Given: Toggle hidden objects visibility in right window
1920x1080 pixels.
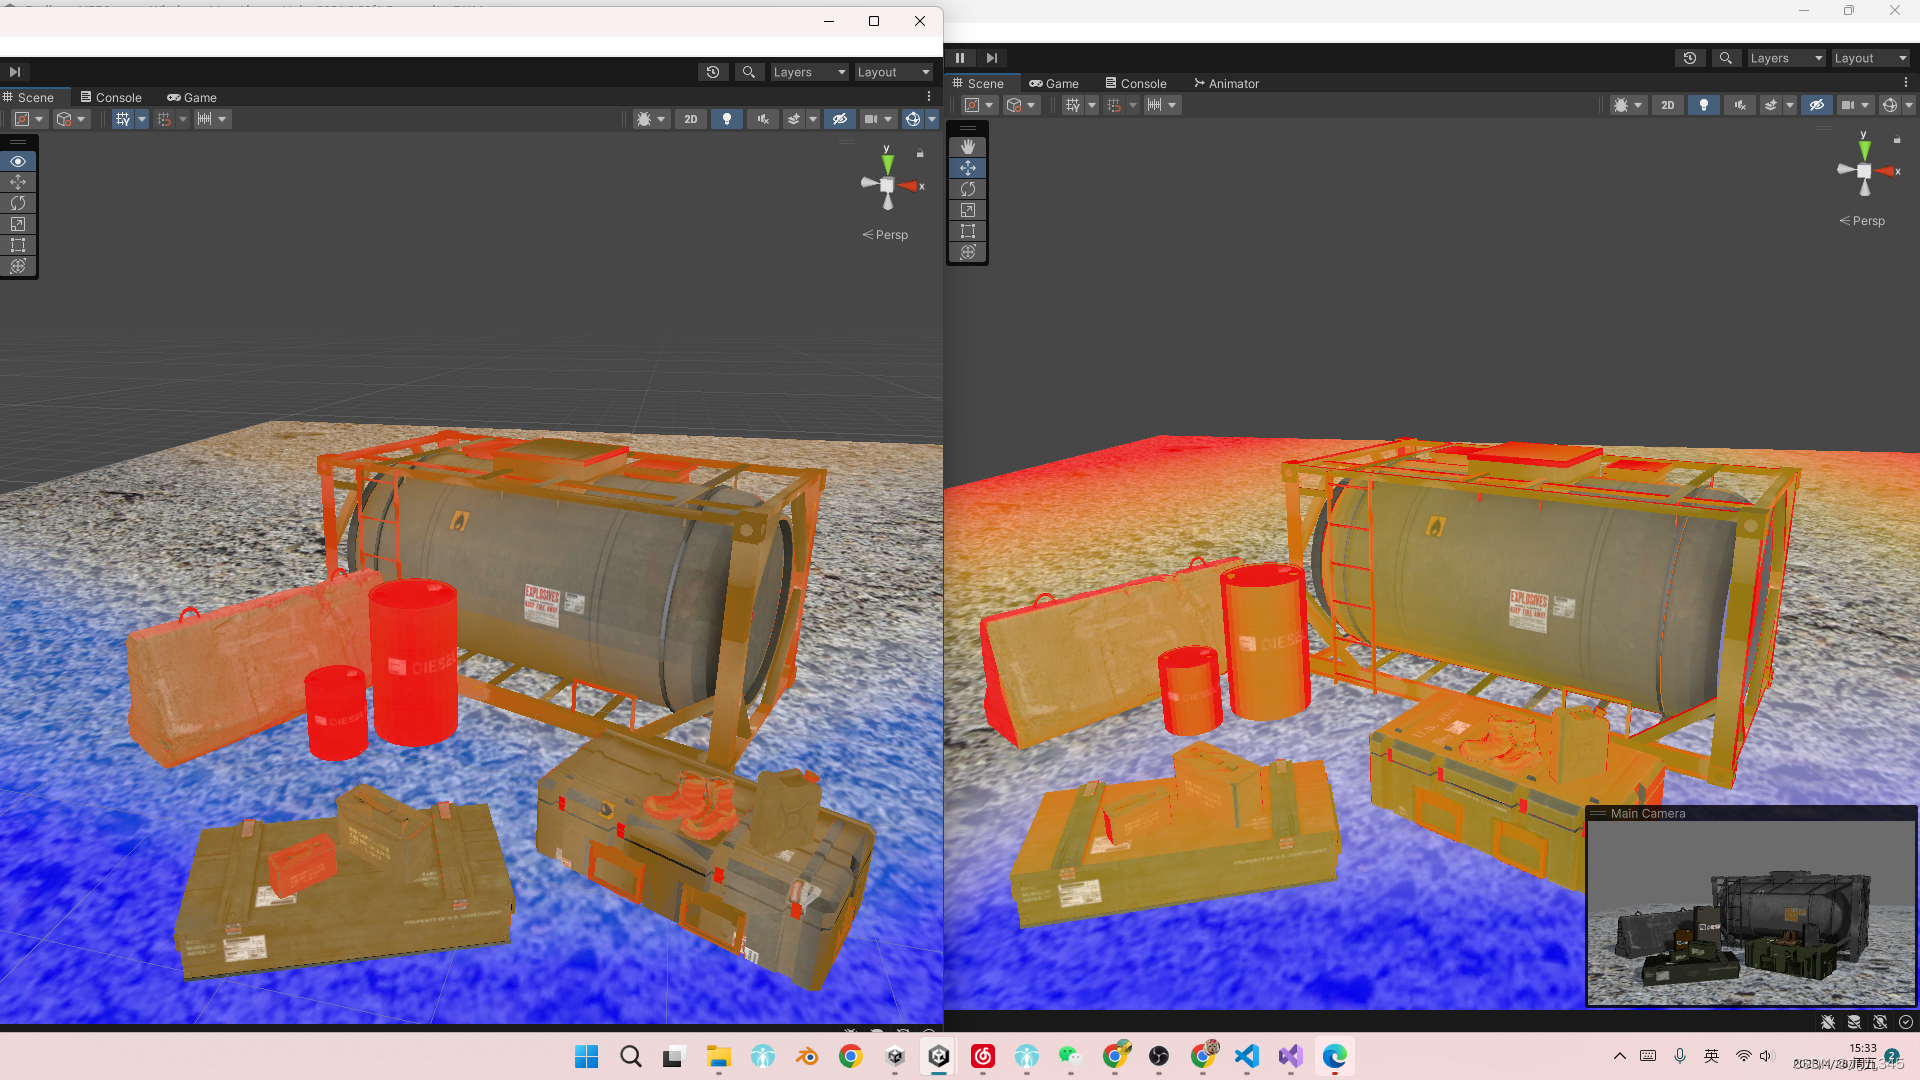Looking at the screenshot, I should pos(1817,105).
